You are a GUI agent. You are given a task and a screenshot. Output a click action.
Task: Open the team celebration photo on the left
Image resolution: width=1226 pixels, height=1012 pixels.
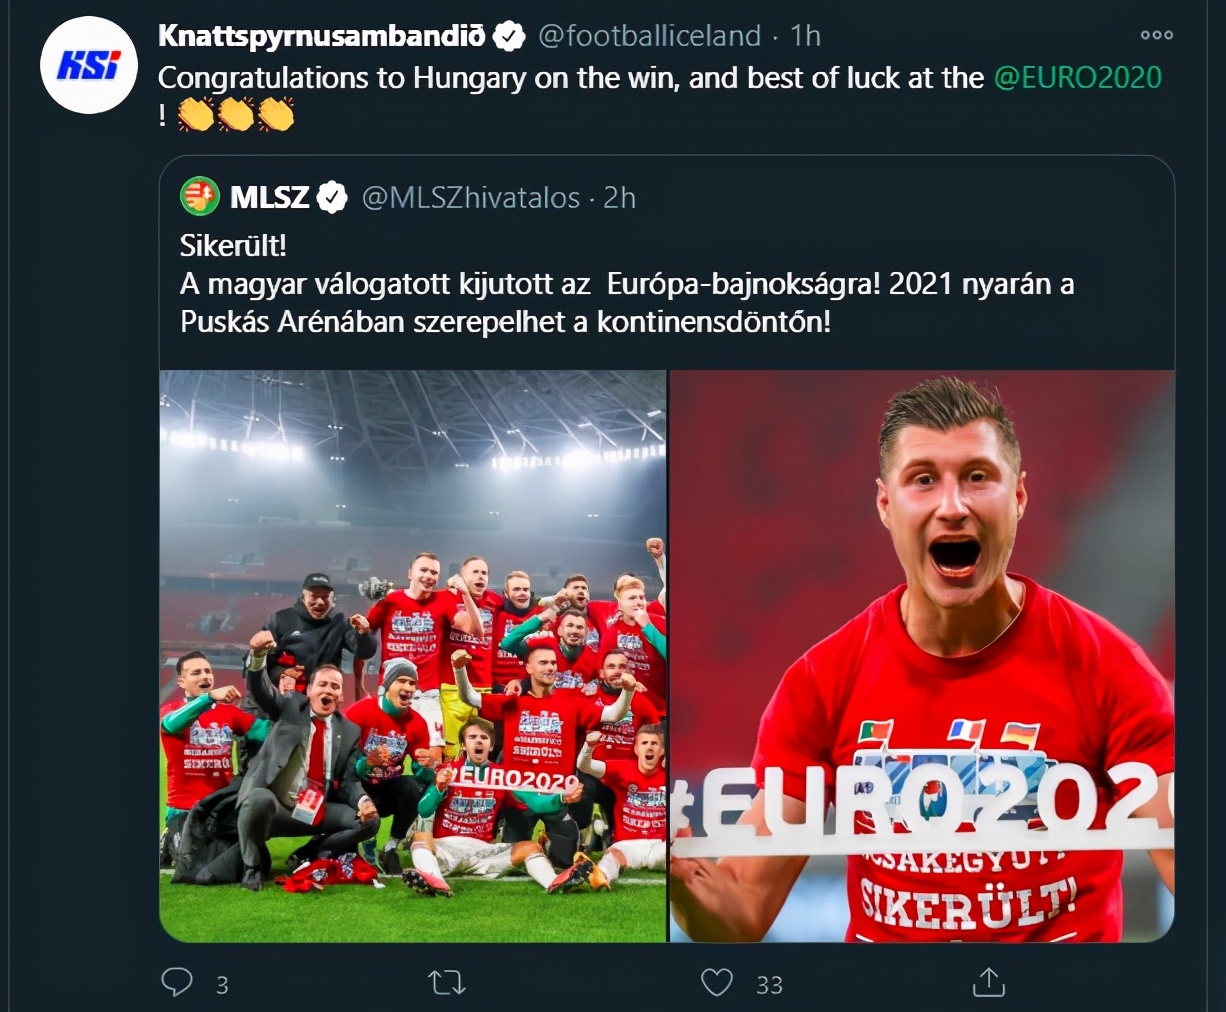[413, 656]
